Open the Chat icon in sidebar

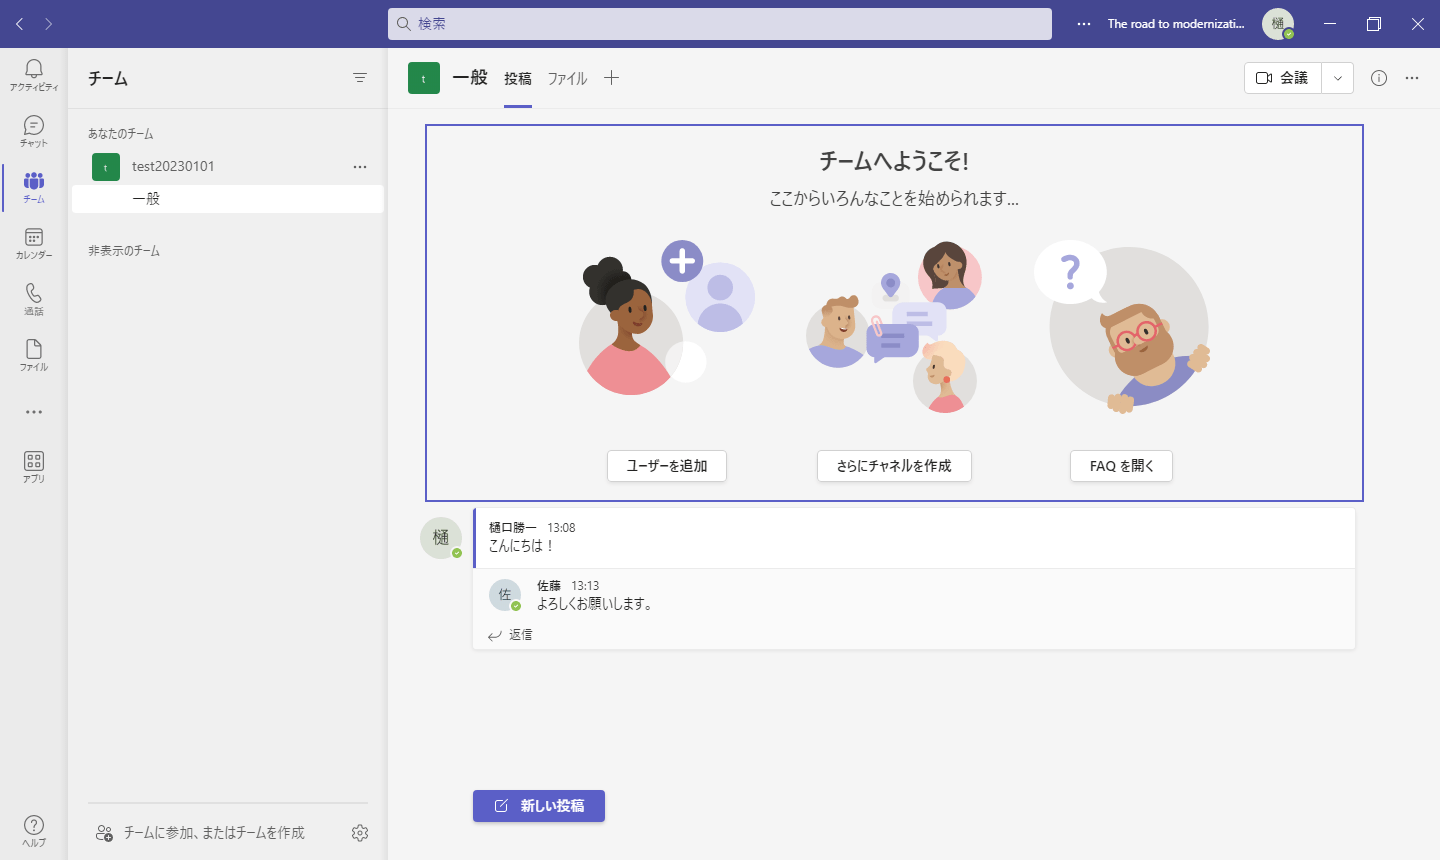click(34, 129)
